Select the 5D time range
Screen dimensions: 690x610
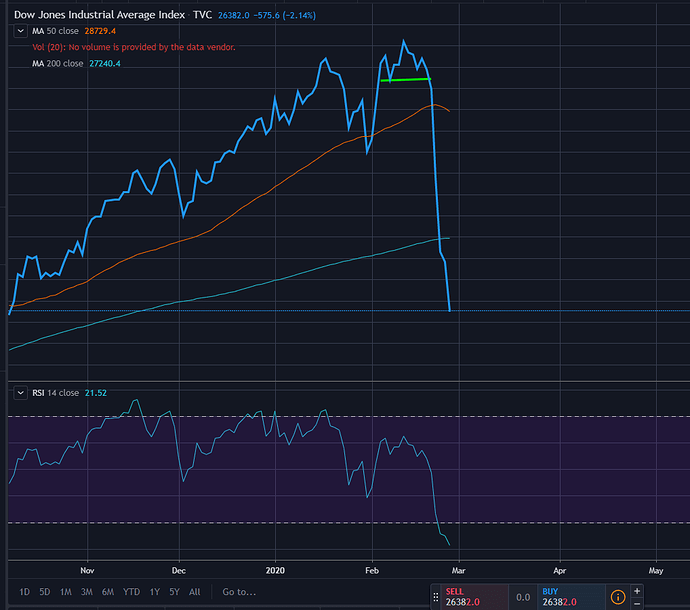click(x=45, y=592)
